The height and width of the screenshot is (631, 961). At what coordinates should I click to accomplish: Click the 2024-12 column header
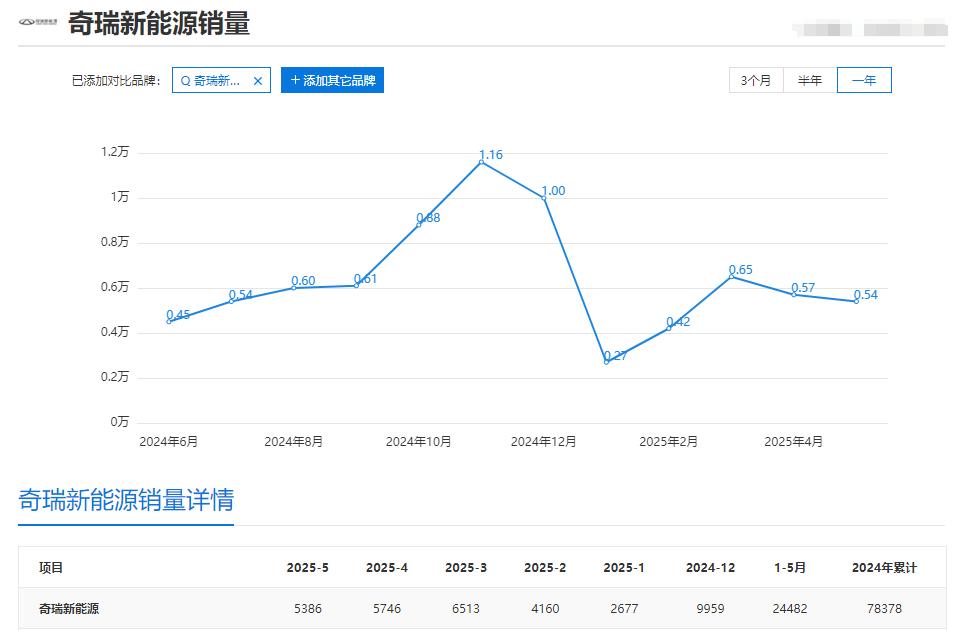click(710, 568)
